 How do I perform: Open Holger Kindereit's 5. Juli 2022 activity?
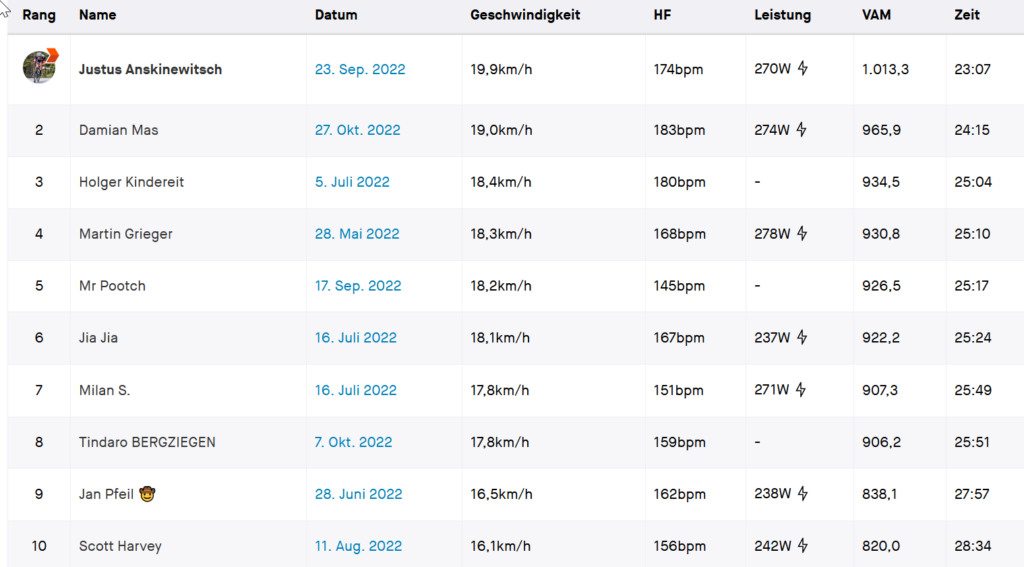click(x=352, y=182)
